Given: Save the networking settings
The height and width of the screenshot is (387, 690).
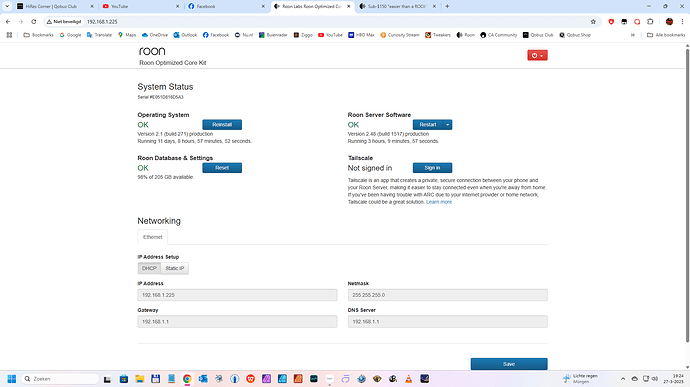Looking at the screenshot, I should (x=509, y=364).
